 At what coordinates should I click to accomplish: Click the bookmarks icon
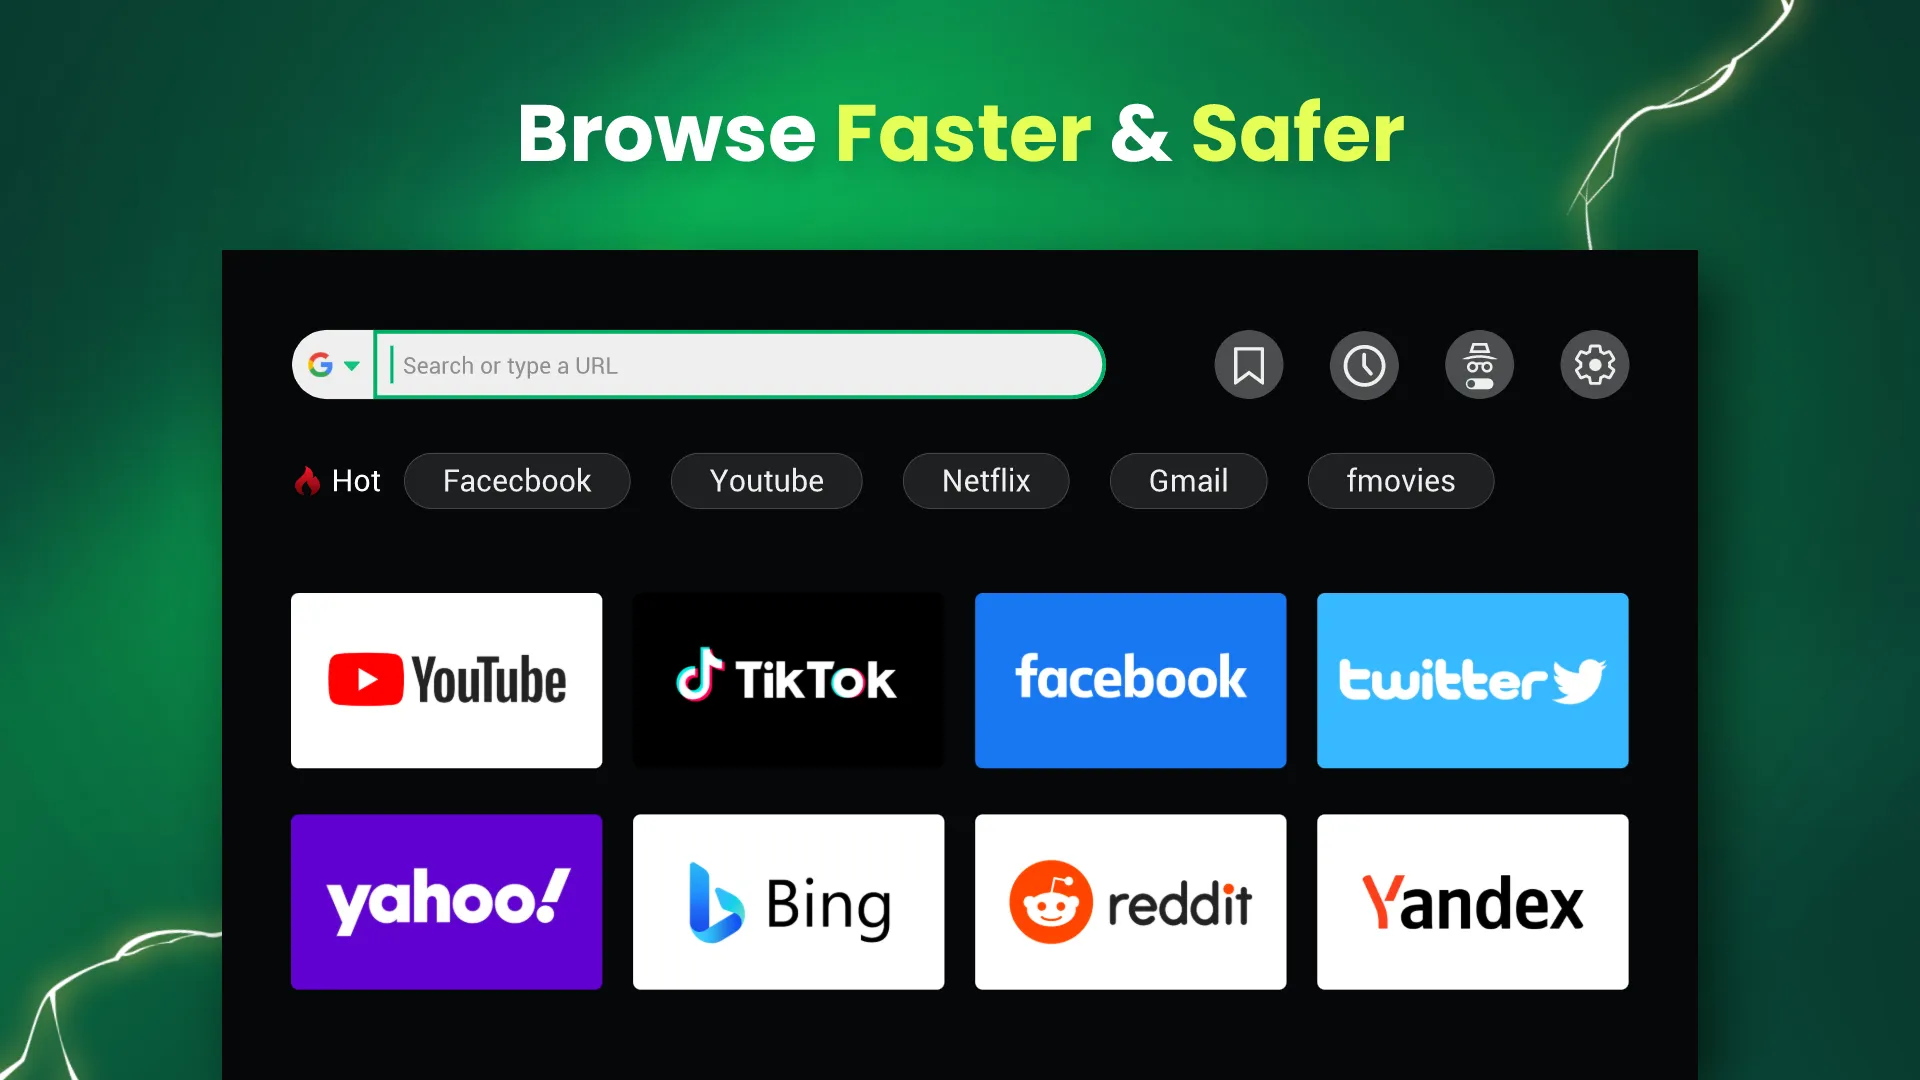(x=1247, y=365)
